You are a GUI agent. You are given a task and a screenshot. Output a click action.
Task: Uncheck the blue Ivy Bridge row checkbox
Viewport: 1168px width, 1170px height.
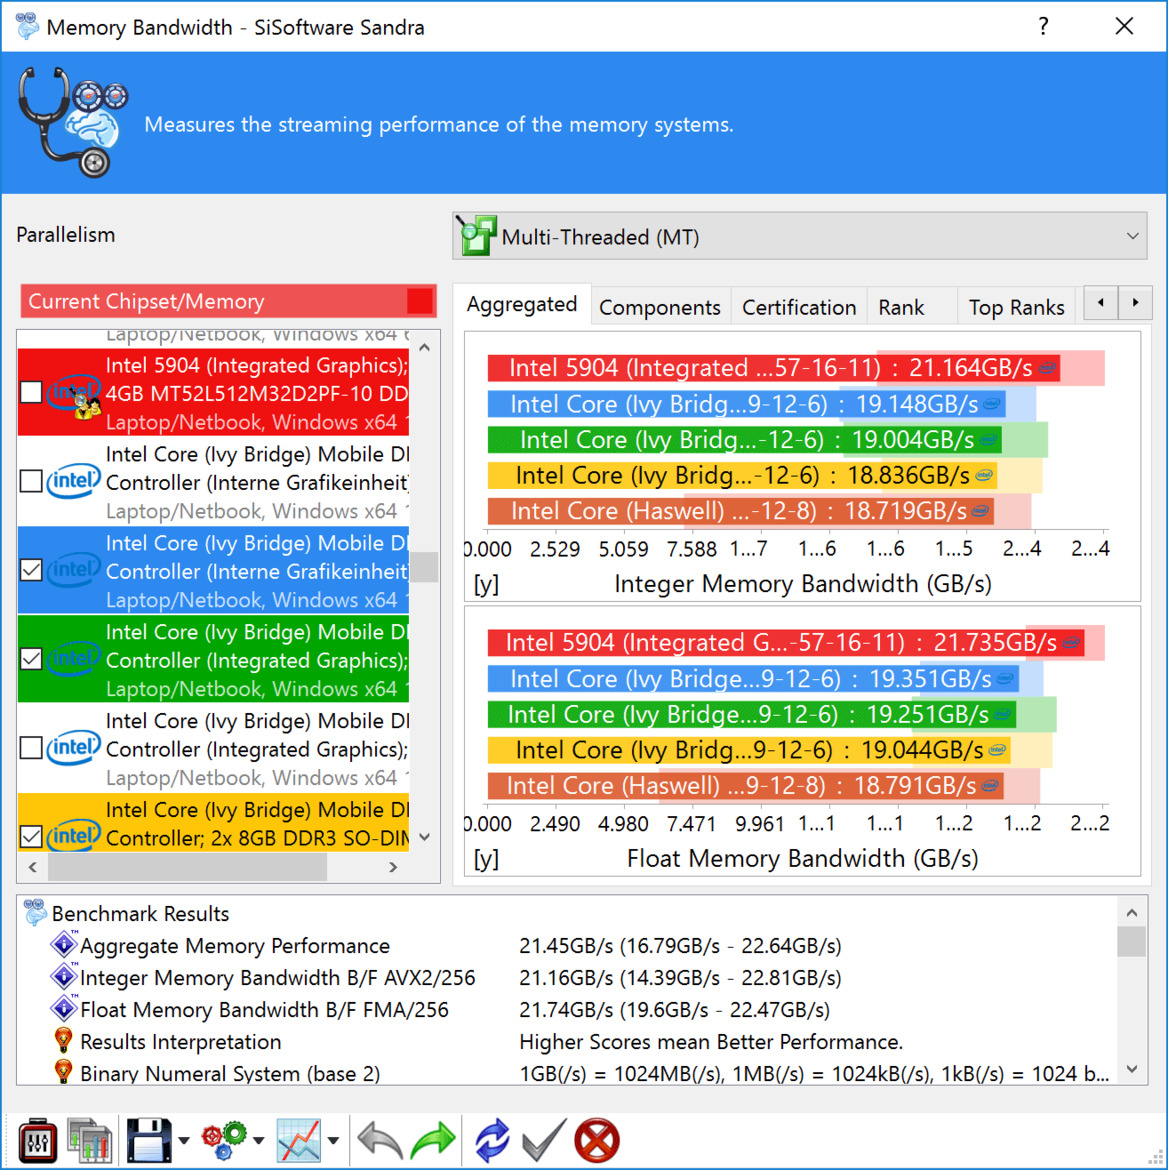pos(31,570)
